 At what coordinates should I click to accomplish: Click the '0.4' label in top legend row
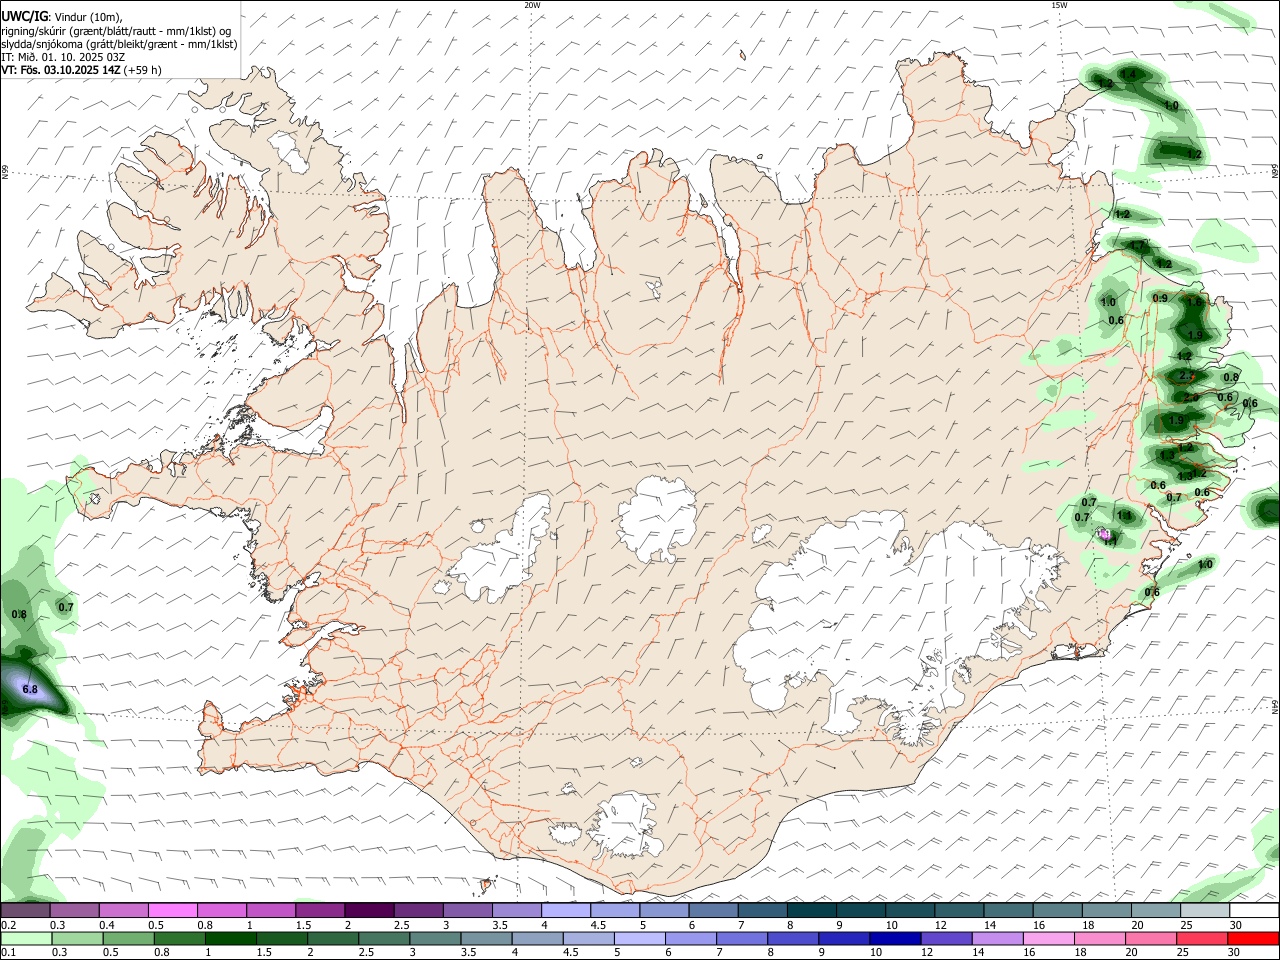(107, 925)
